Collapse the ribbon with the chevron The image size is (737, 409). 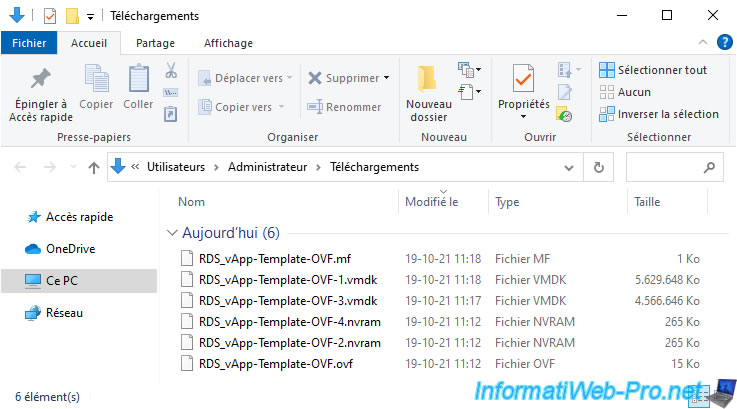(703, 42)
